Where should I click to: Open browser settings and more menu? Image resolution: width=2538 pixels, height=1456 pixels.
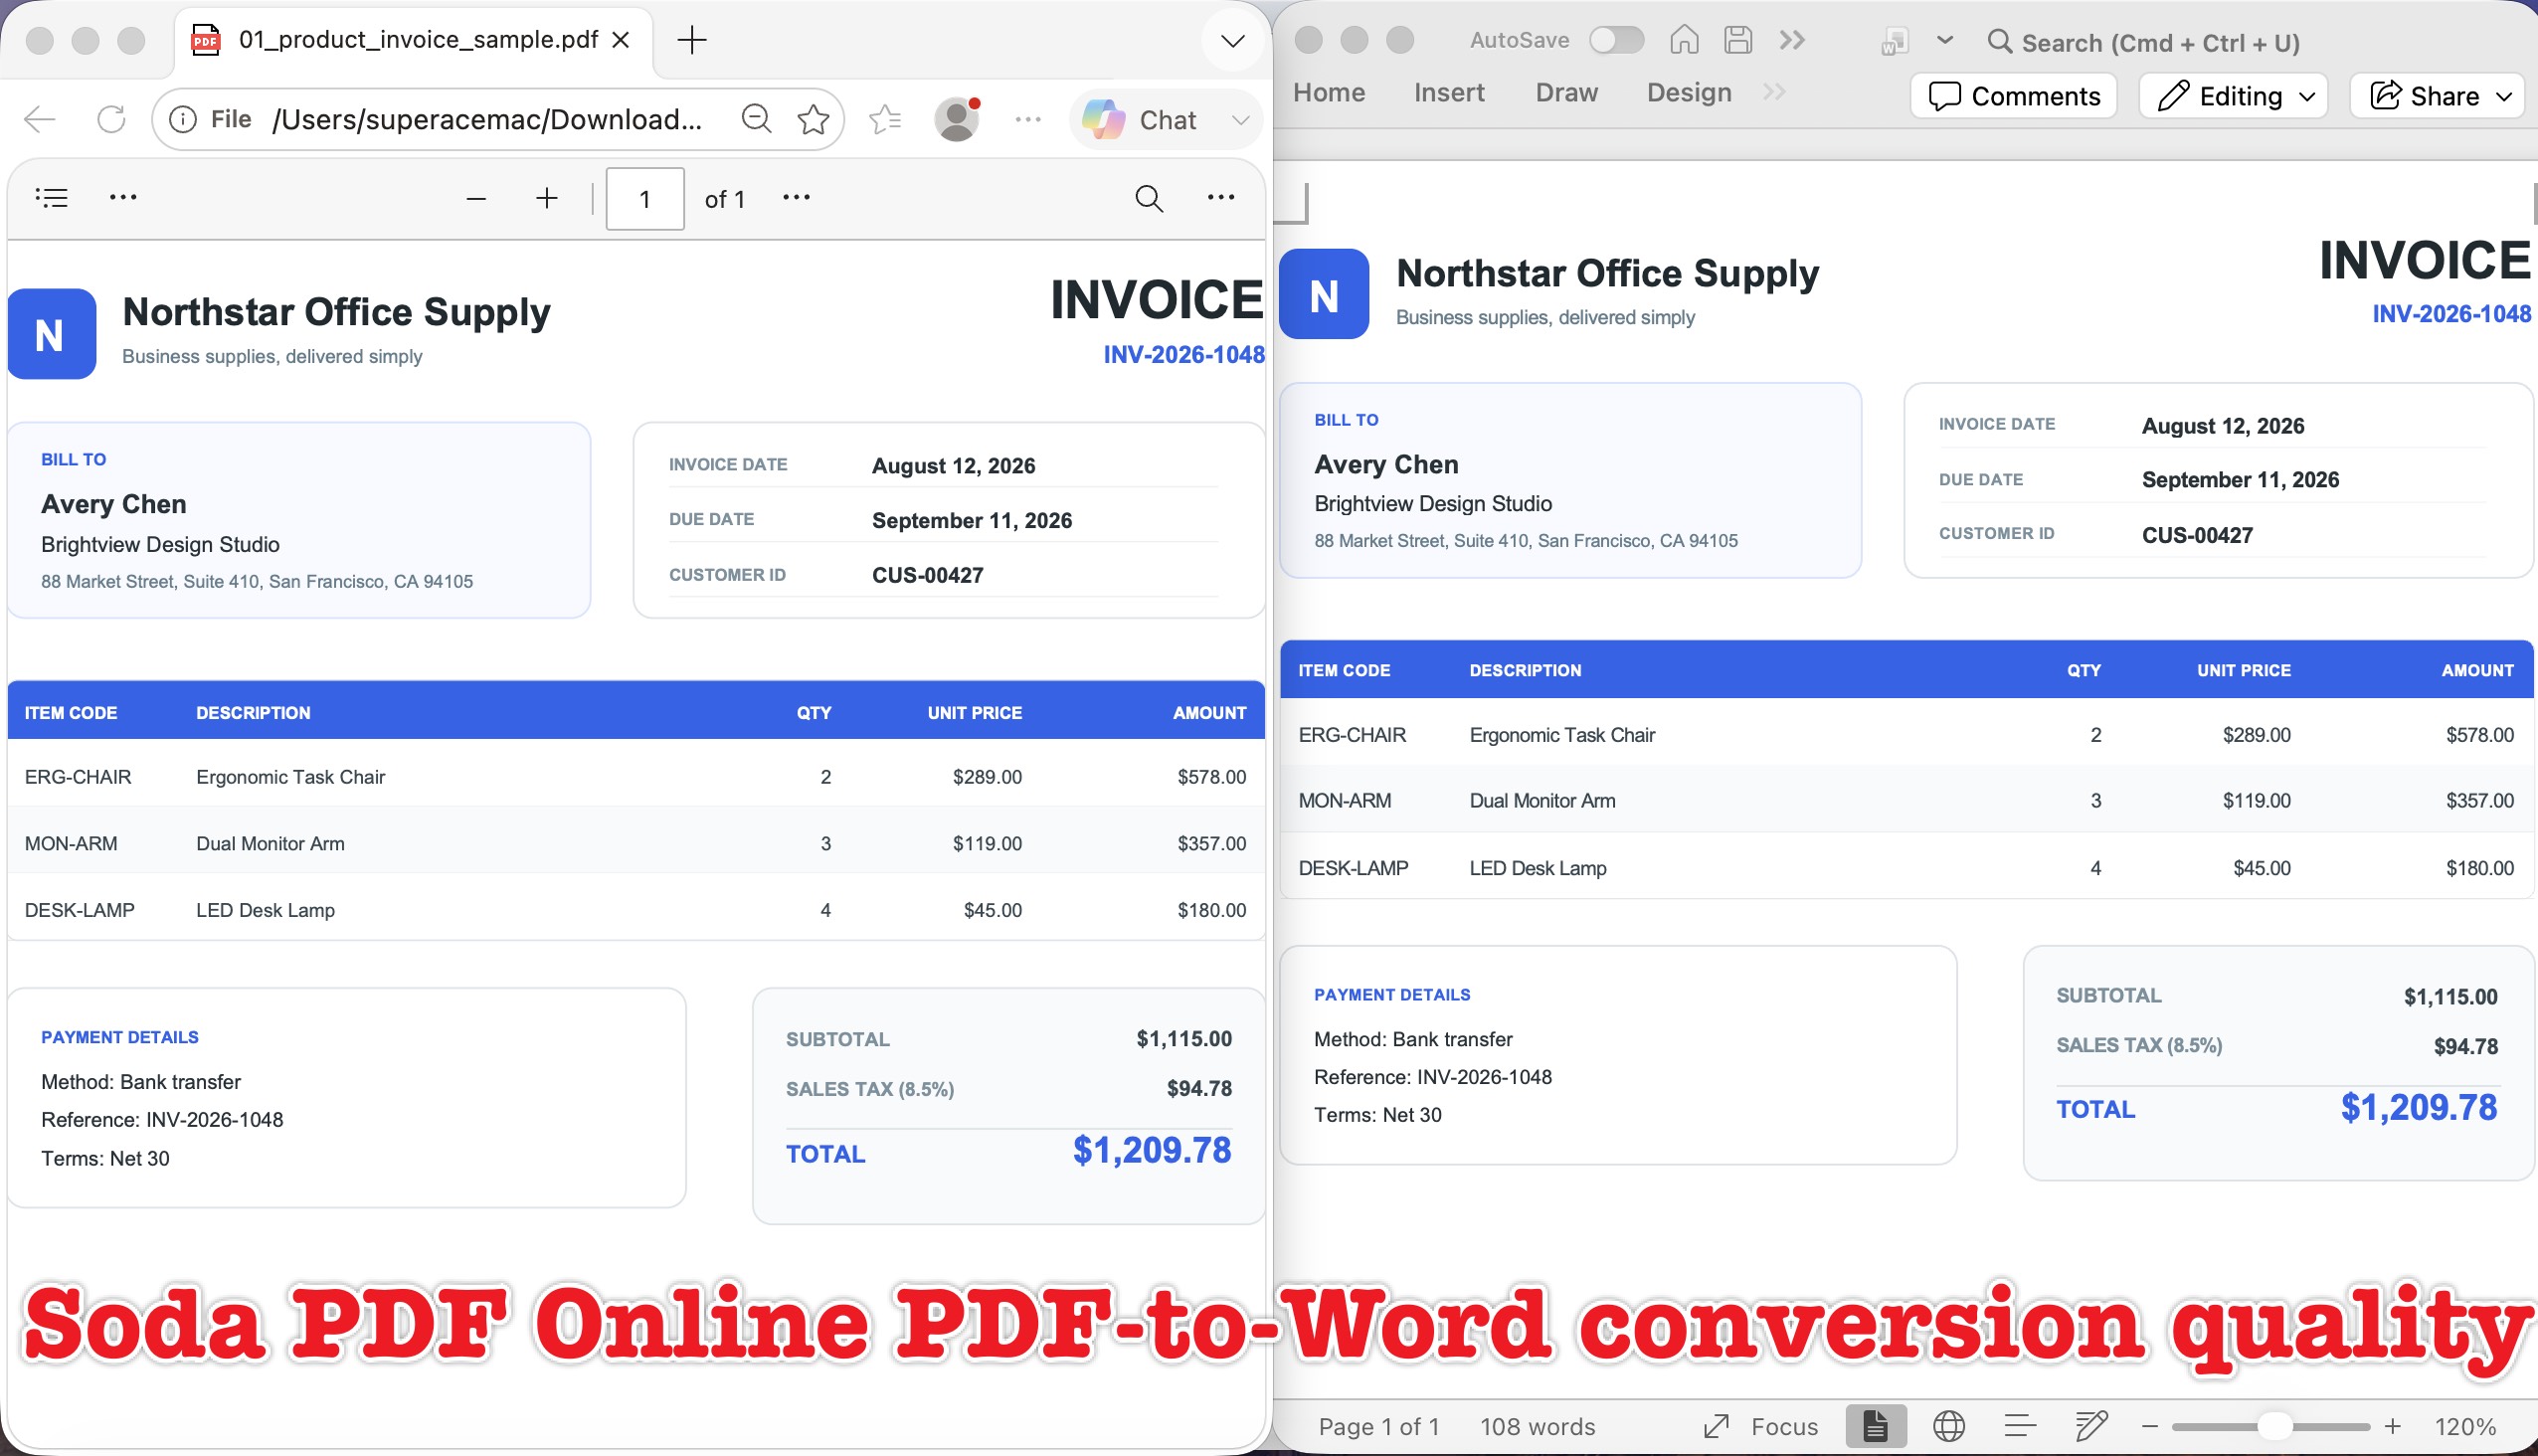1028,120
